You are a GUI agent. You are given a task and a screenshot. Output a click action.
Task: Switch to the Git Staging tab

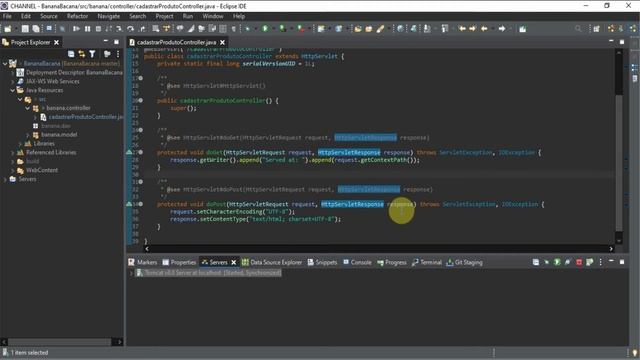[464, 262]
